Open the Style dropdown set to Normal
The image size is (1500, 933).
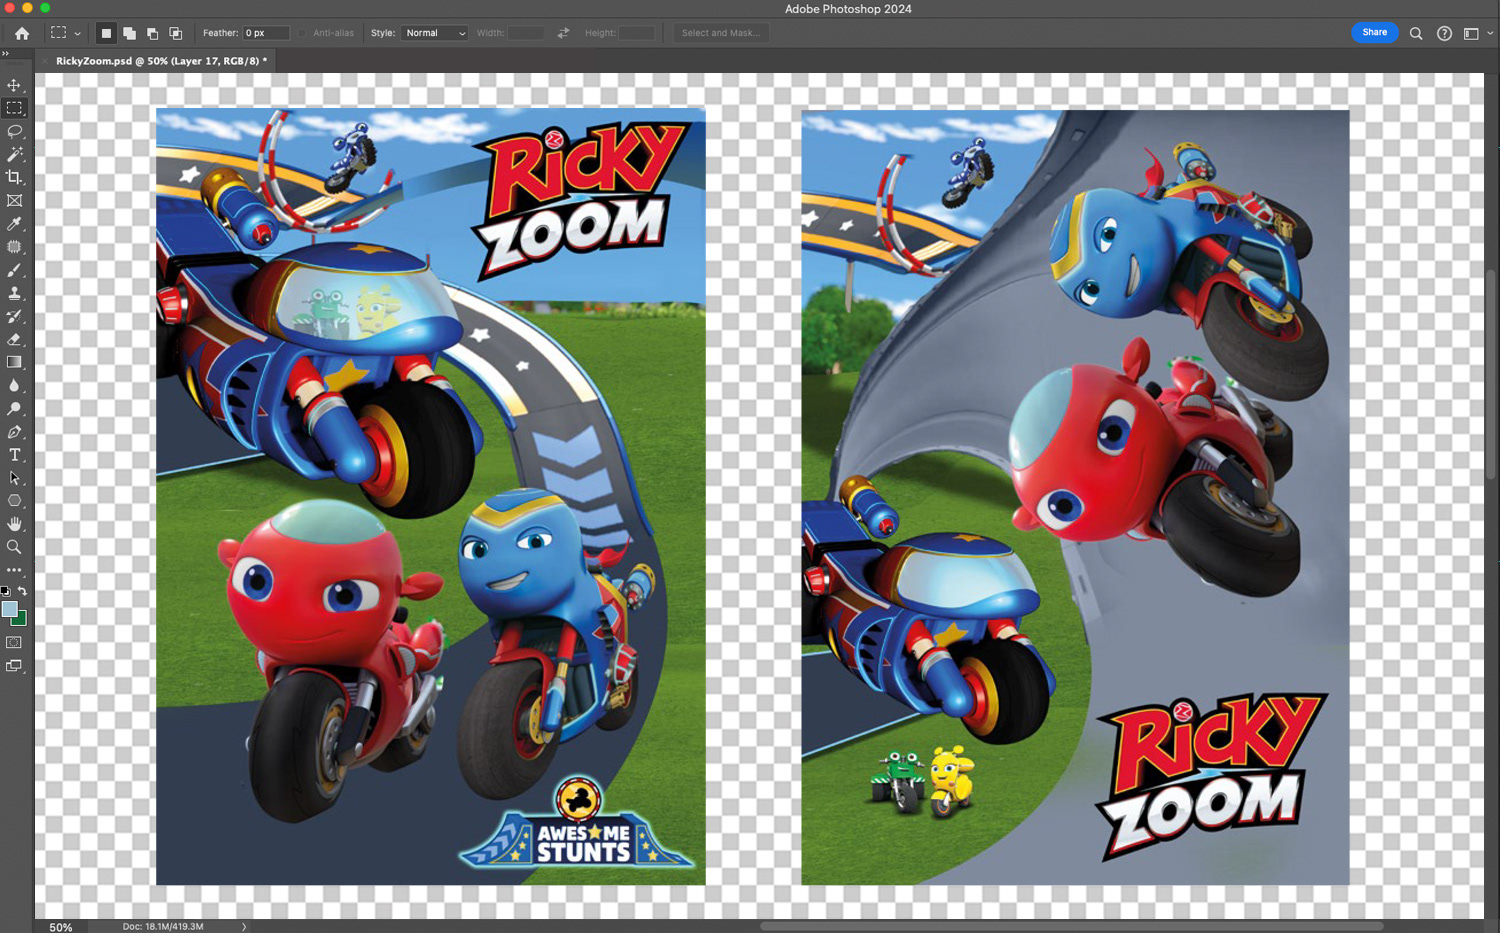[x=435, y=33]
